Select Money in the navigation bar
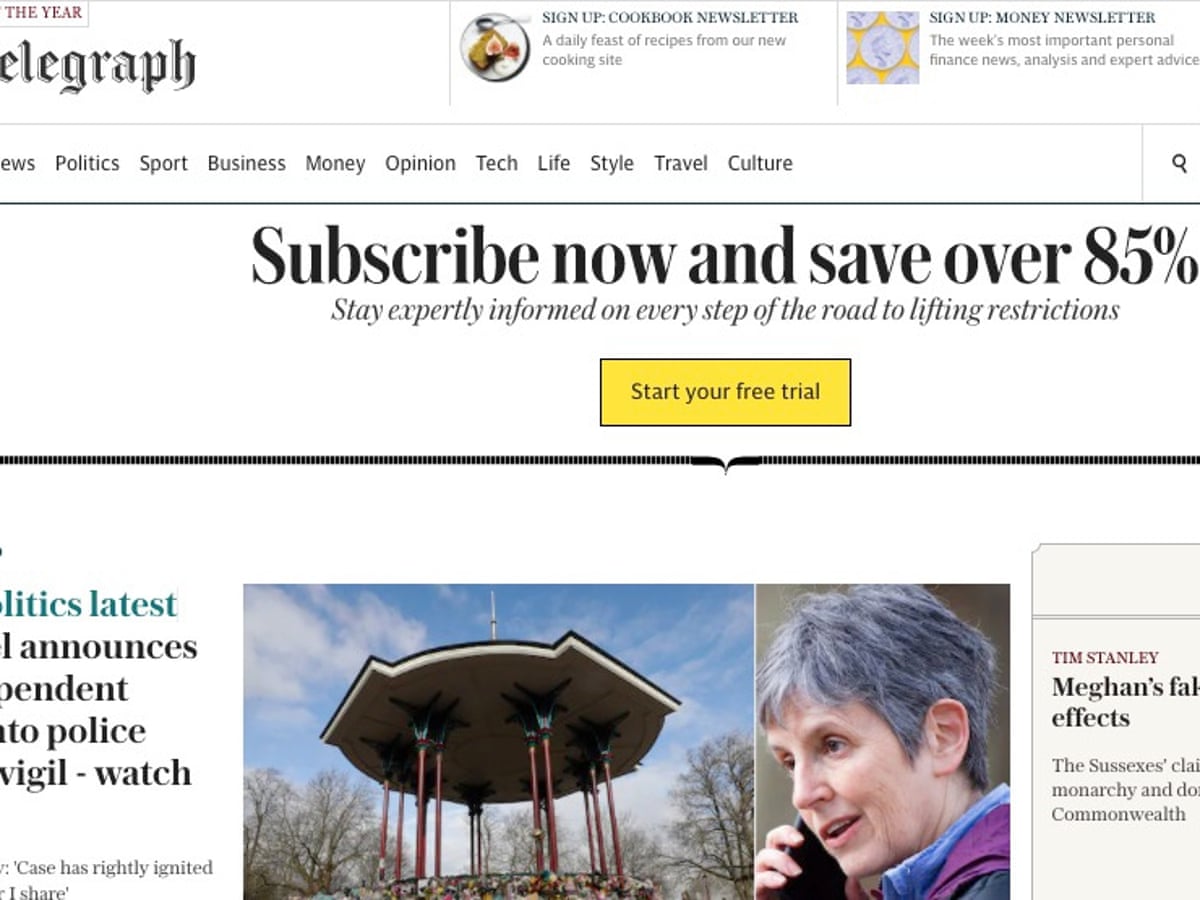Image resolution: width=1200 pixels, height=900 pixels. tap(335, 163)
